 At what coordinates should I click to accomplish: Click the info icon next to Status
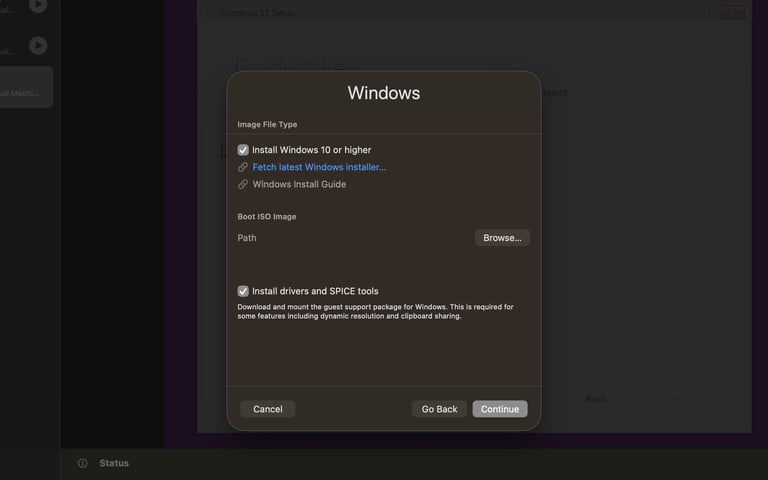coord(83,463)
